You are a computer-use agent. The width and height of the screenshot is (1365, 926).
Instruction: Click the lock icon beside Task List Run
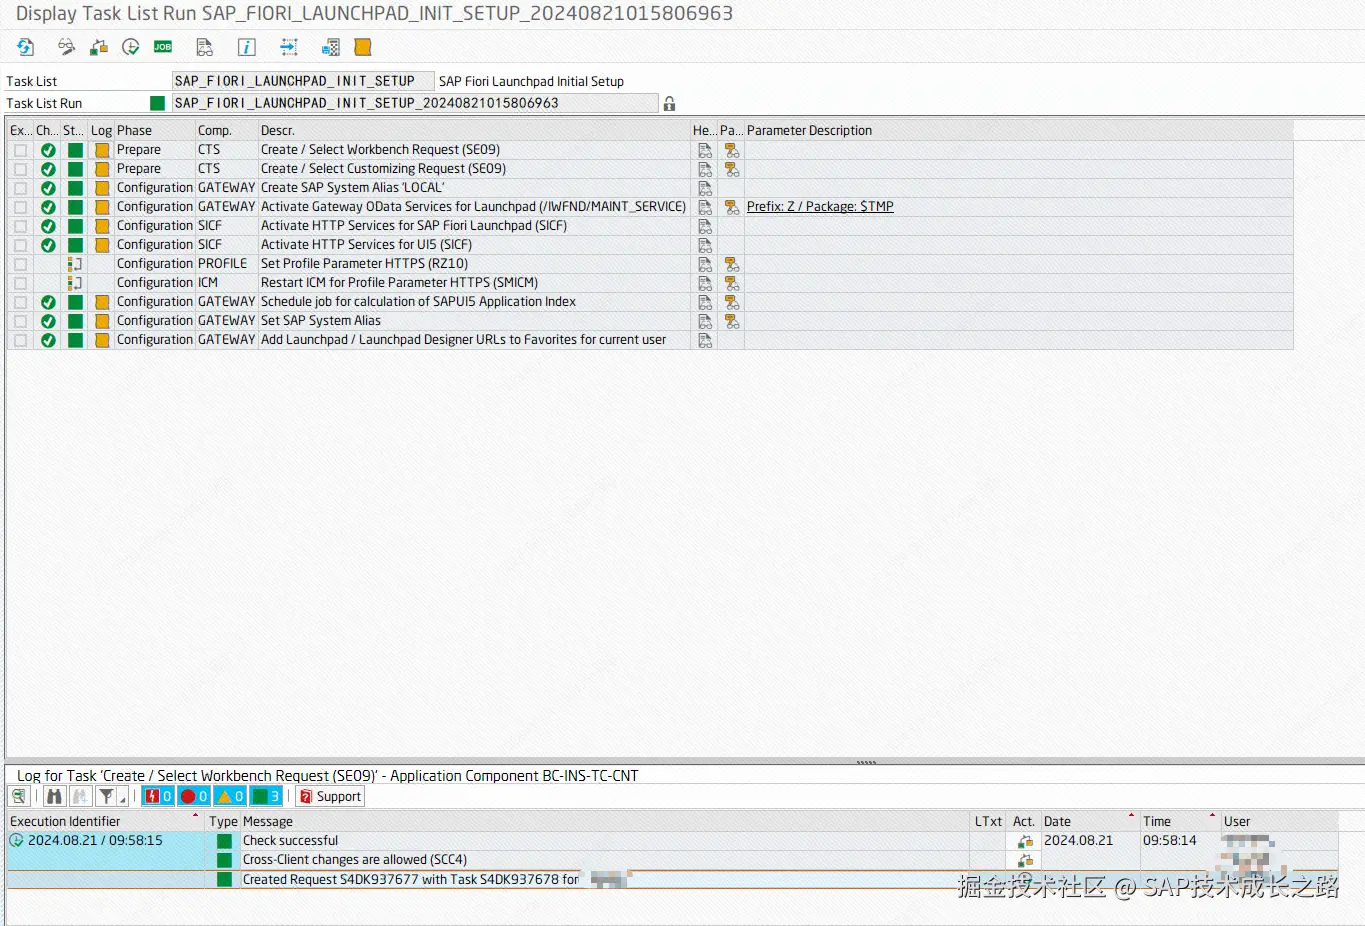pyautogui.click(x=669, y=103)
